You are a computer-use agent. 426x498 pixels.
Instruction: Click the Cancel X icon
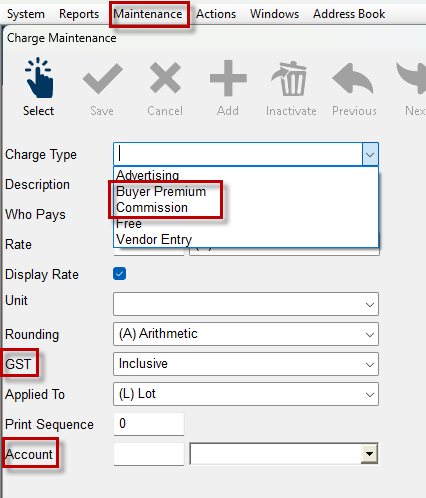point(165,78)
